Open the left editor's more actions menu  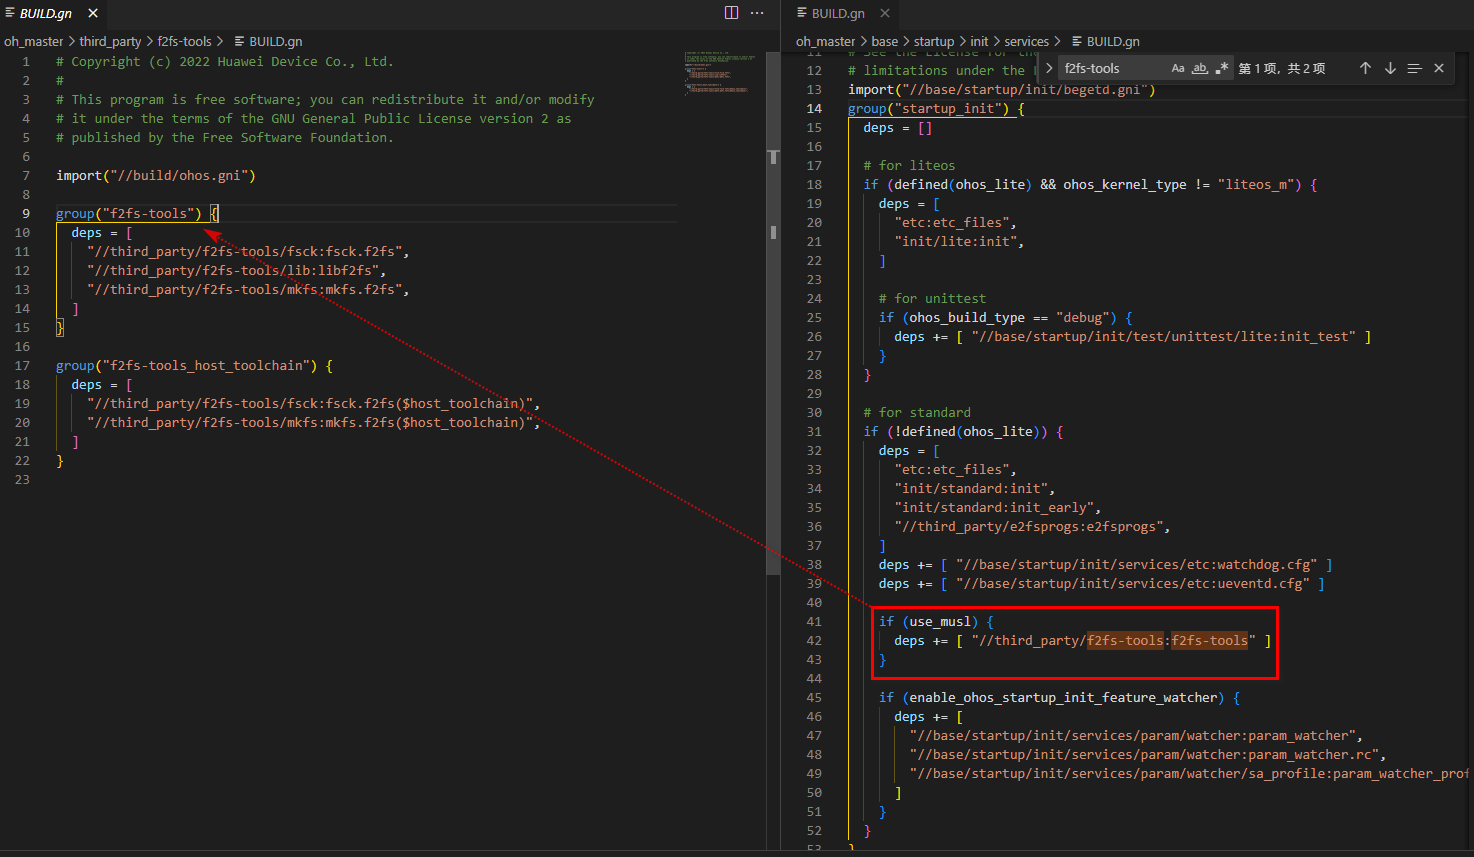coord(757,13)
